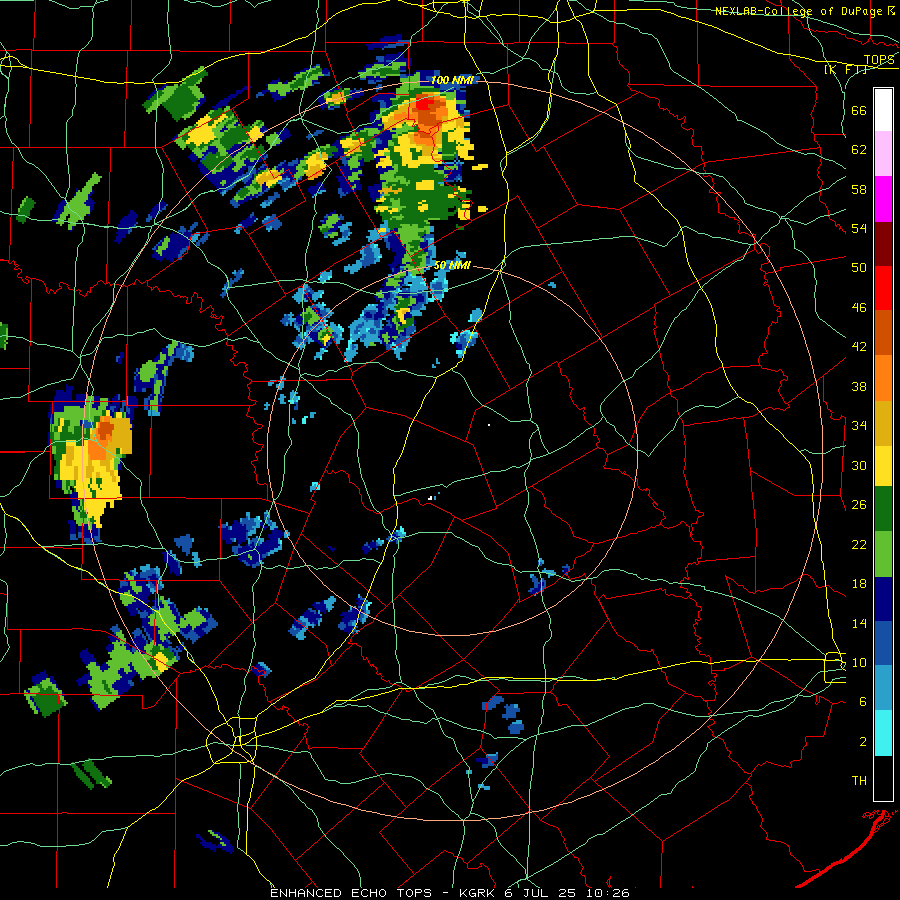Click the TOPS legend title
Screen dimensions: 900x900
click(879, 60)
